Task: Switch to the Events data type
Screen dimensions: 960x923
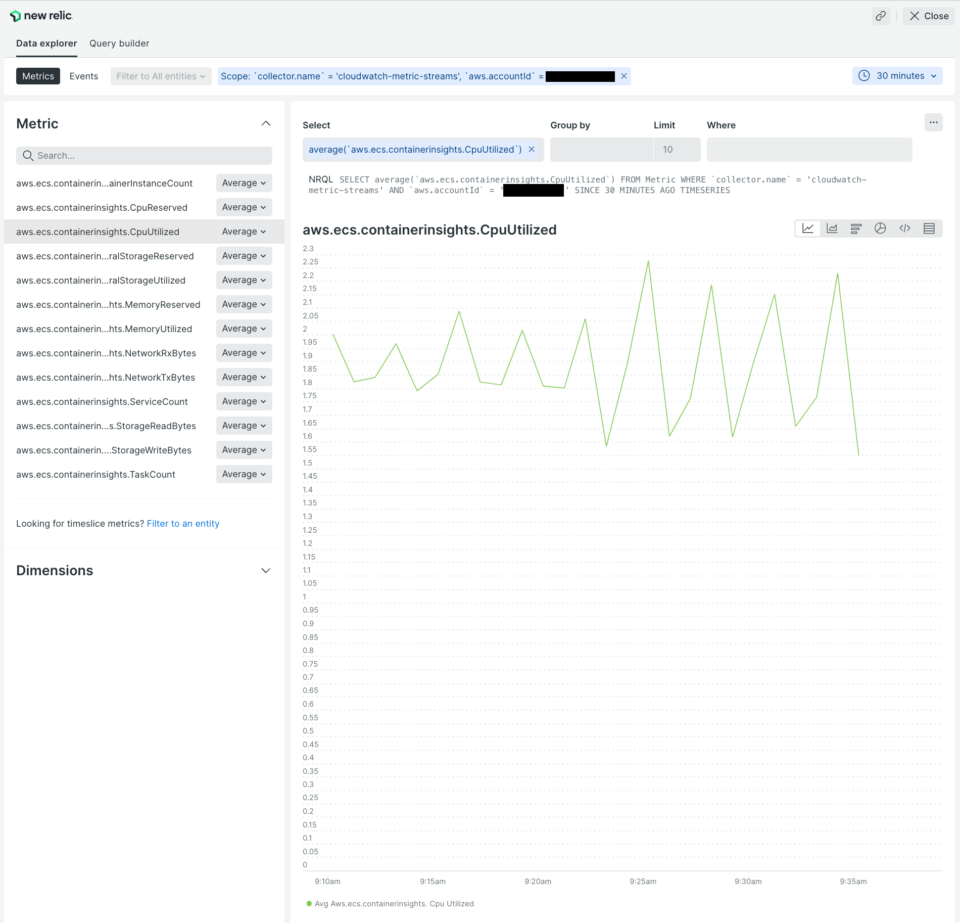Action: (x=83, y=75)
